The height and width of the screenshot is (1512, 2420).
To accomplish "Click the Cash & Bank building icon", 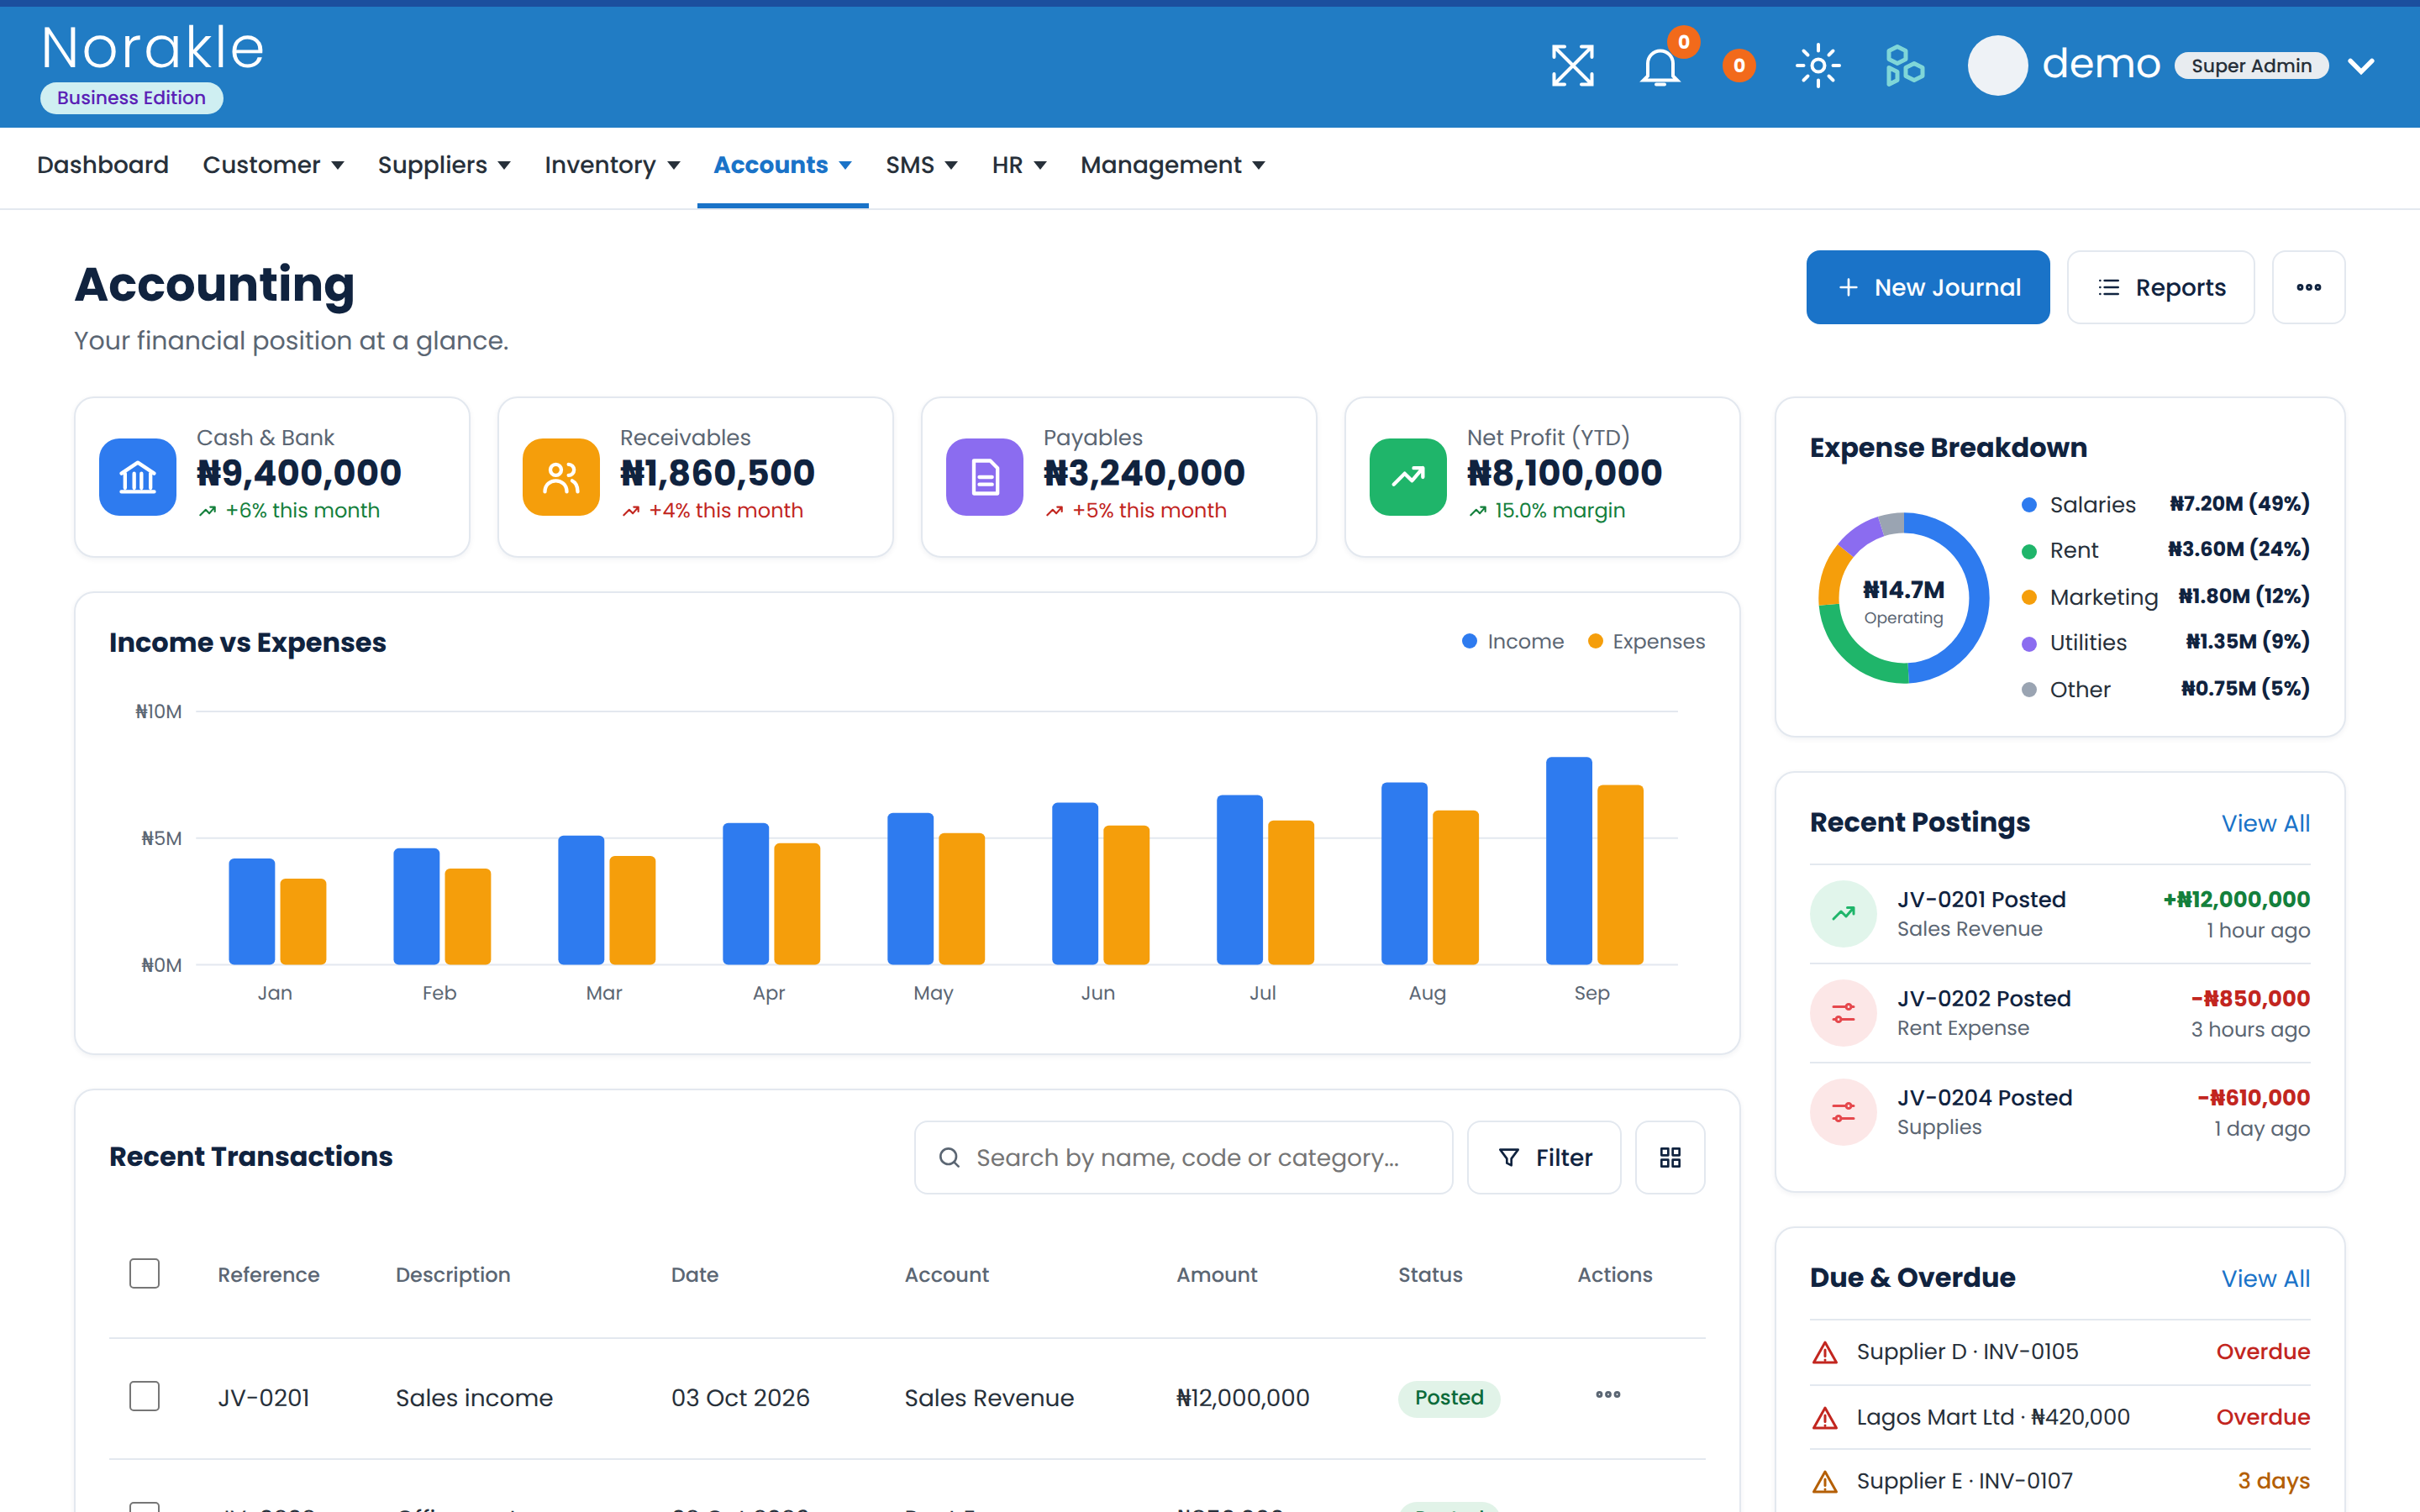I will pyautogui.click(x=138, y=477).
